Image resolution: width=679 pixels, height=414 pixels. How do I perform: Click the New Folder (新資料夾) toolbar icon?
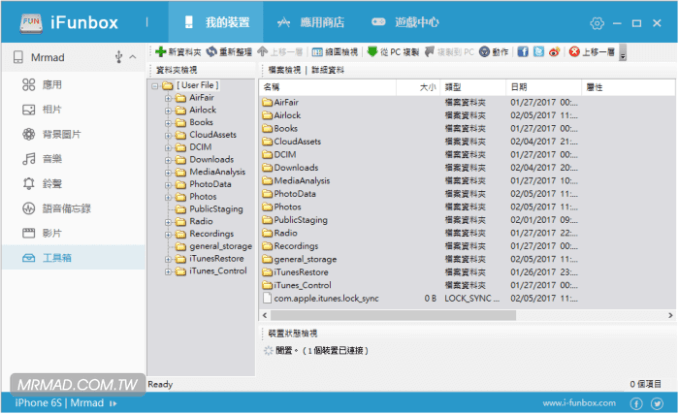click(x=161, y=52)
